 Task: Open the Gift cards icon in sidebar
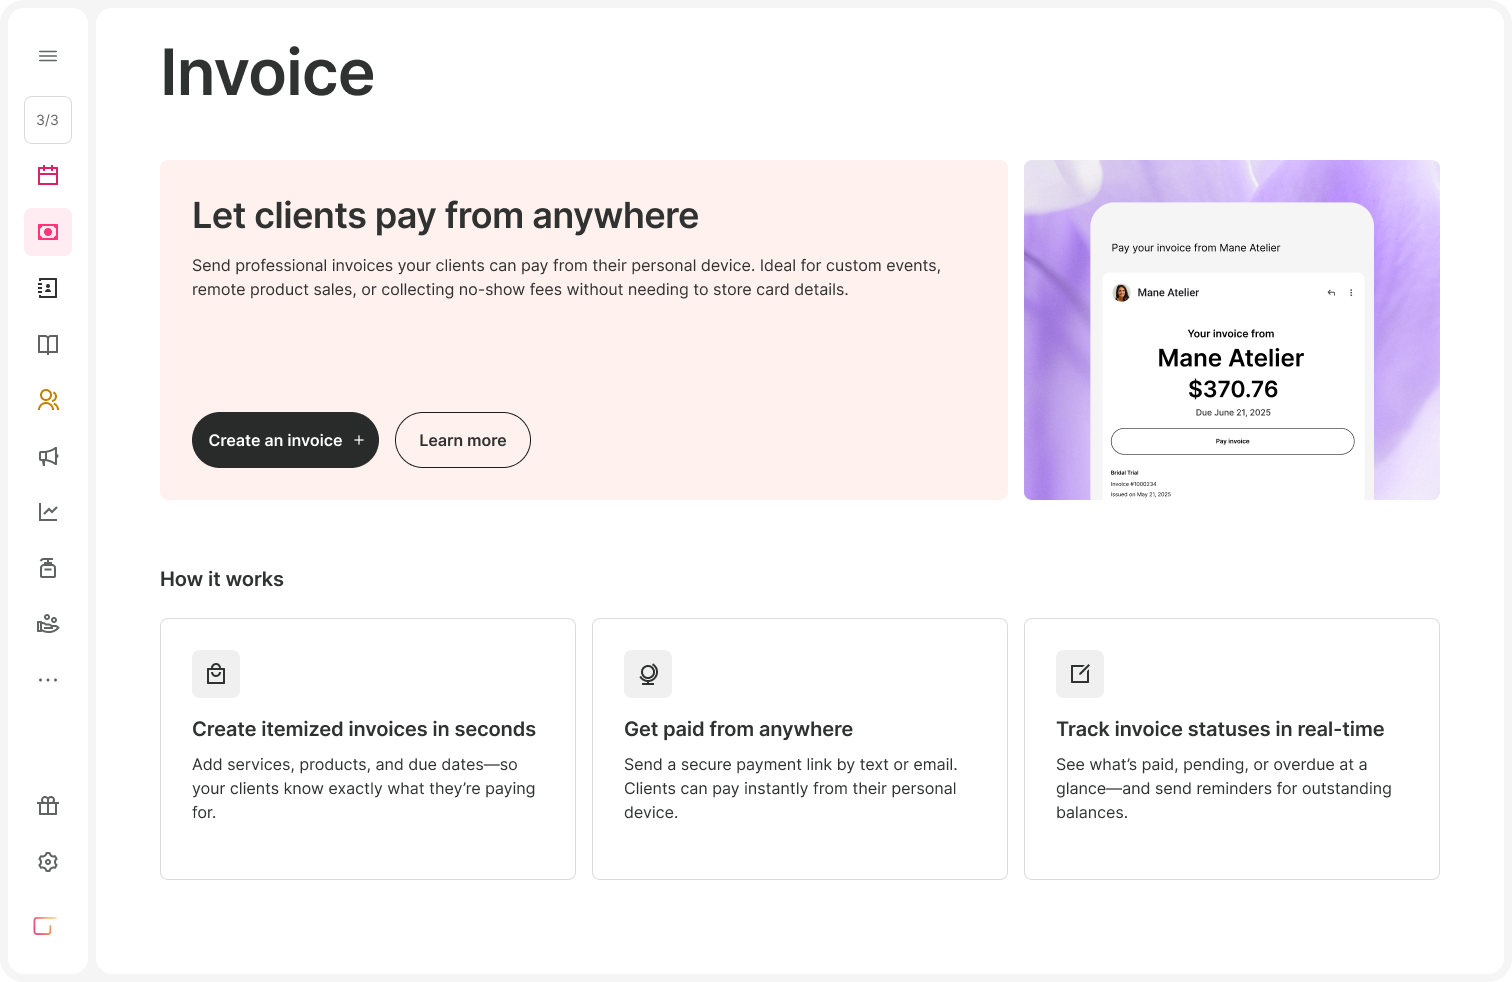[x=48, y=806]
